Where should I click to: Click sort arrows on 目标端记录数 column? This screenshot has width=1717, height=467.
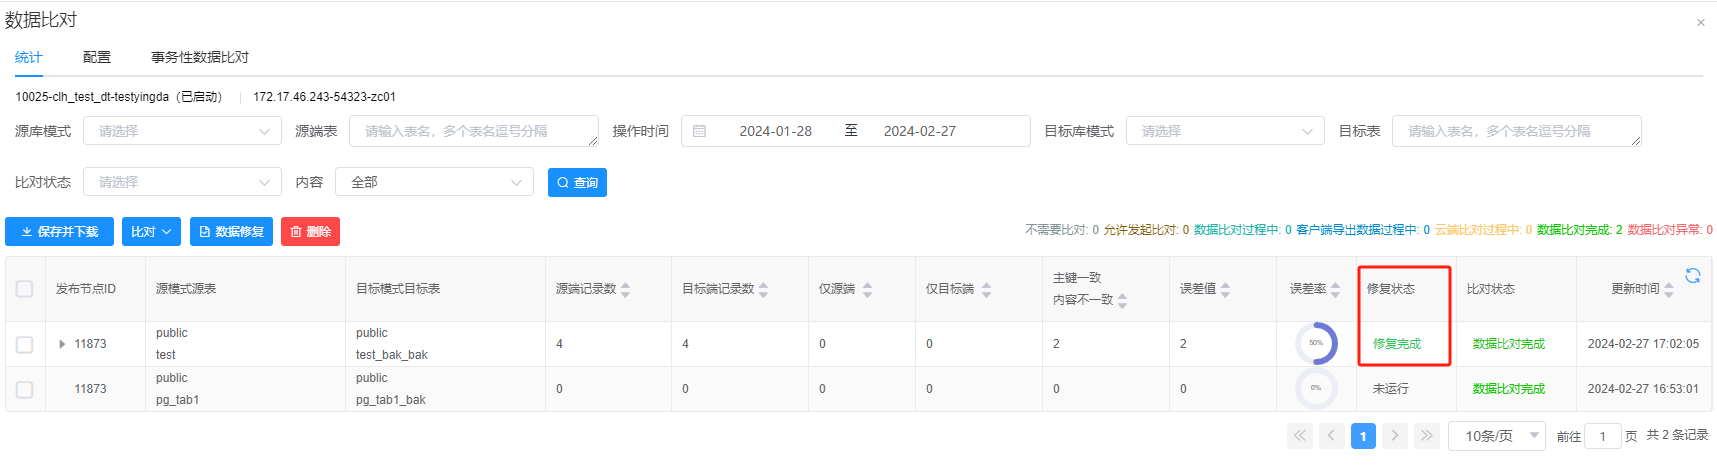(x=764, y=290)
